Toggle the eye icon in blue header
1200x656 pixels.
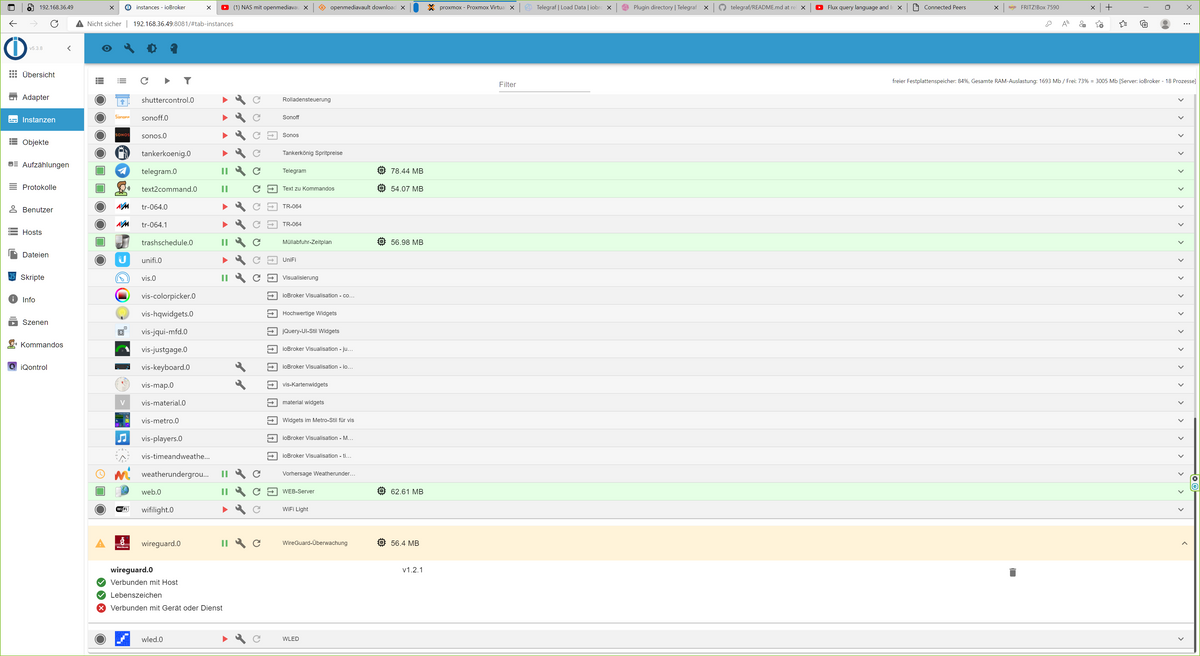click(x=107, y=48)
